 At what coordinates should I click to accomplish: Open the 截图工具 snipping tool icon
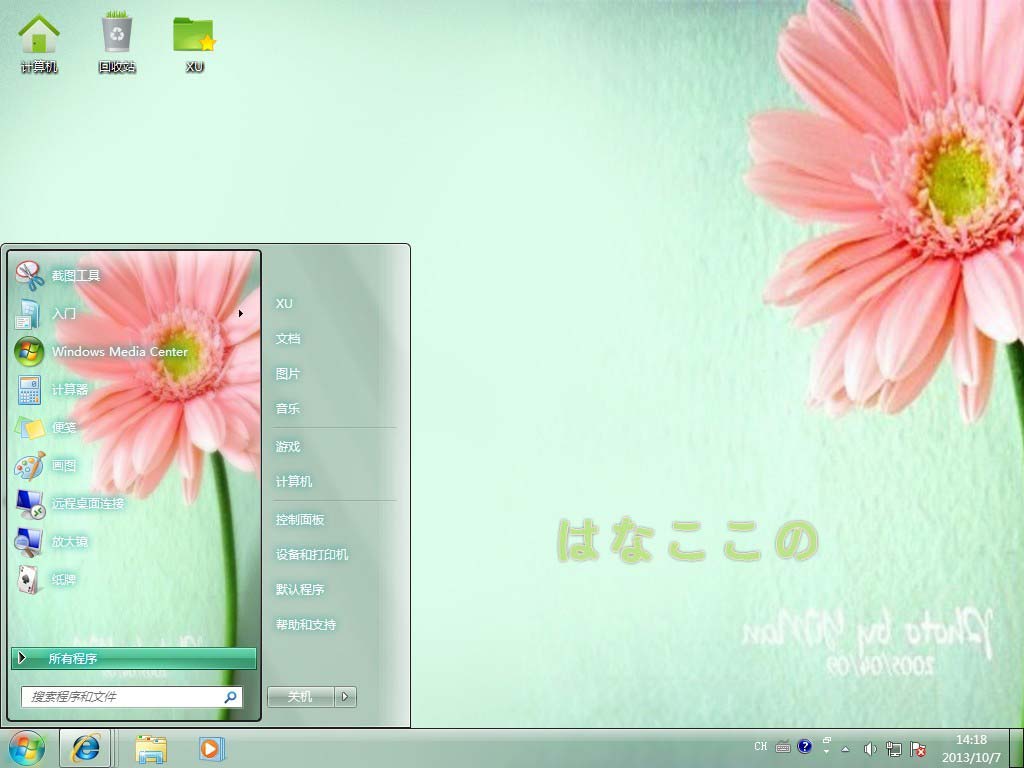tap(30, 275)
